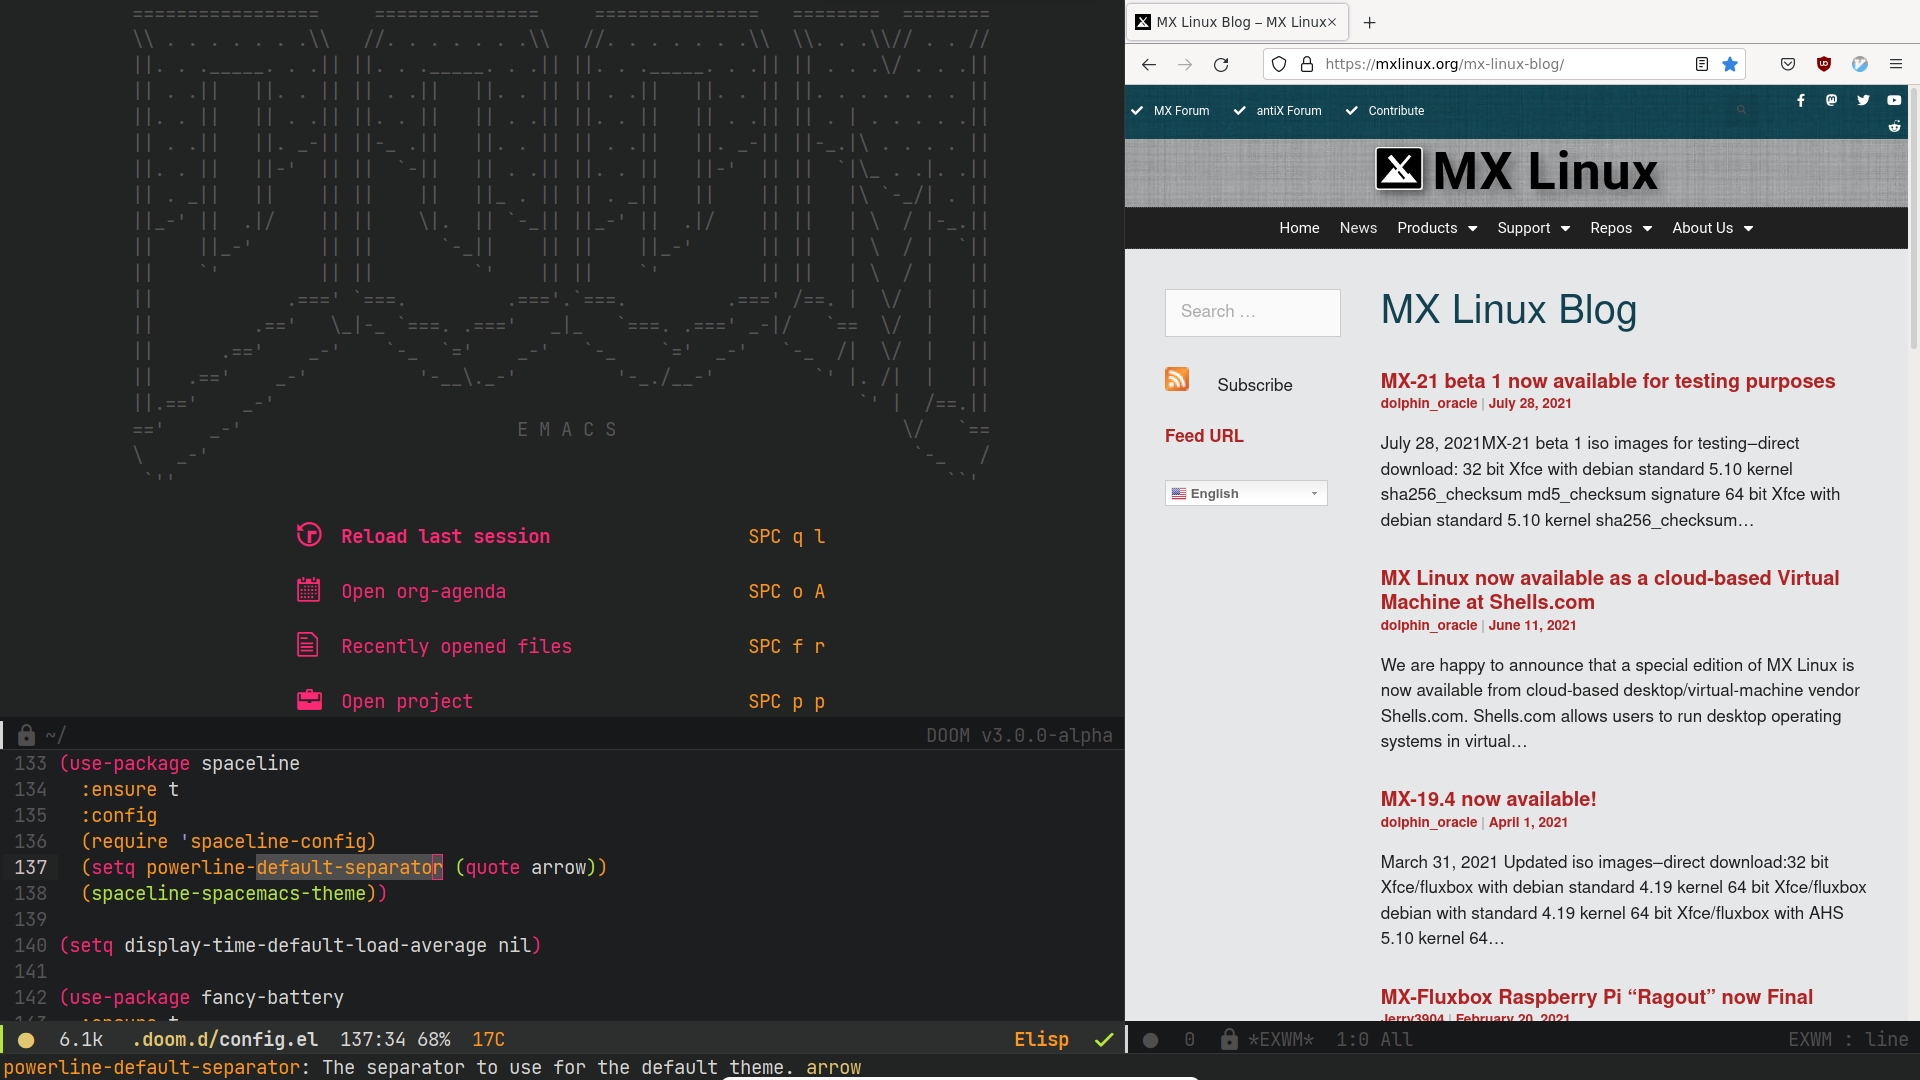Toggle tracking protection shield
1920x1080 pixels.
click(x=1279, y=63)
